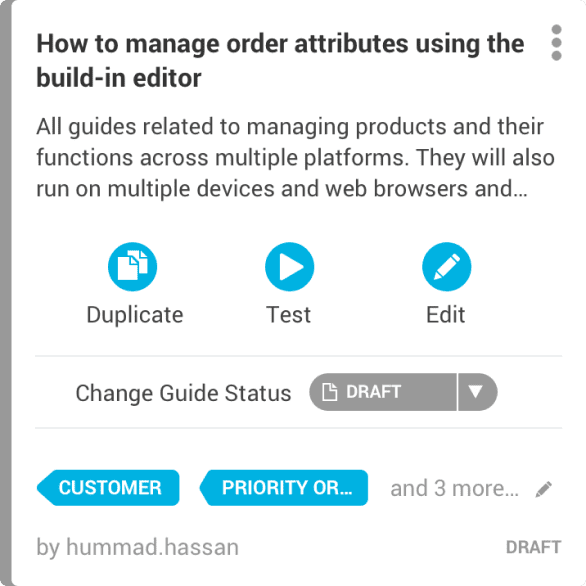
Task: Click the gray left status strip
Action: (6, 293)
